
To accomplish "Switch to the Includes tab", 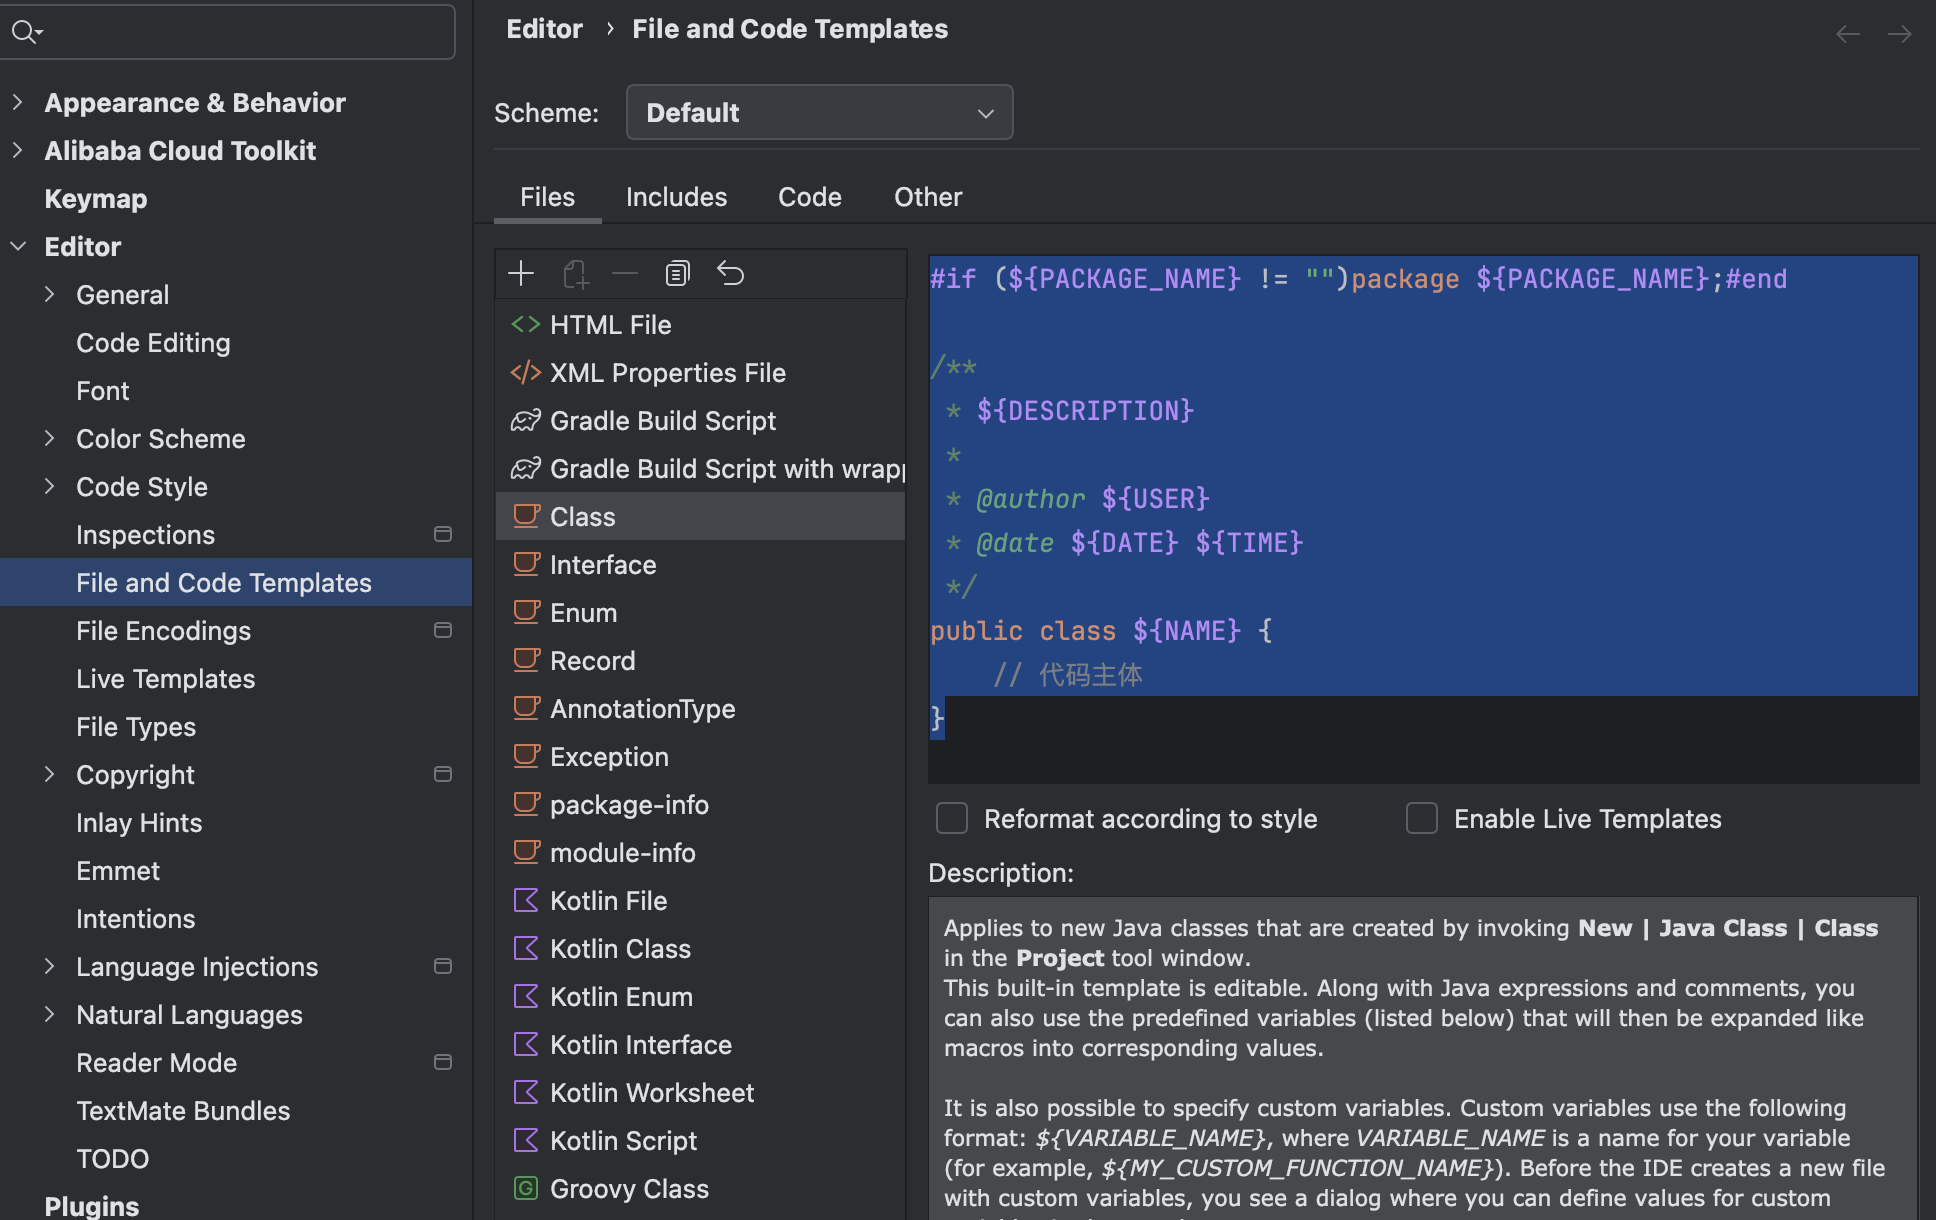I will point(676,197).
